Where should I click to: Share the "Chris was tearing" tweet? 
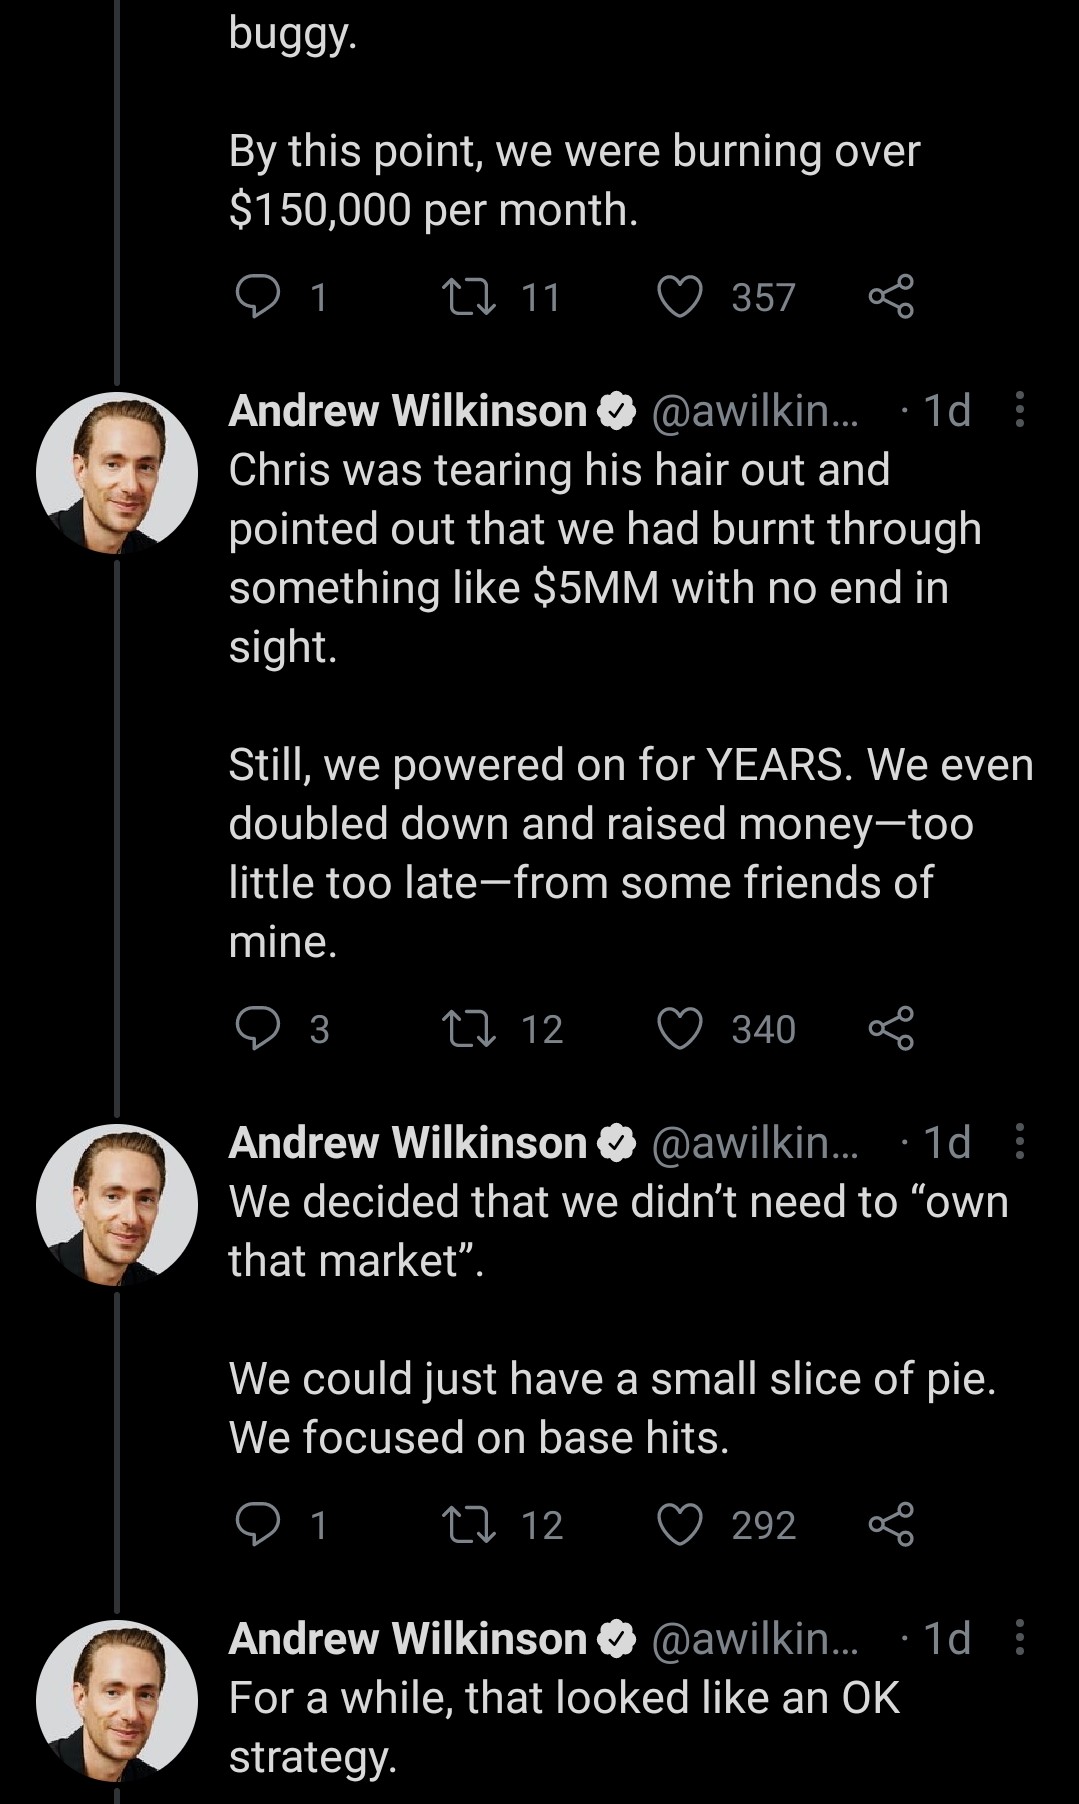891,1029
